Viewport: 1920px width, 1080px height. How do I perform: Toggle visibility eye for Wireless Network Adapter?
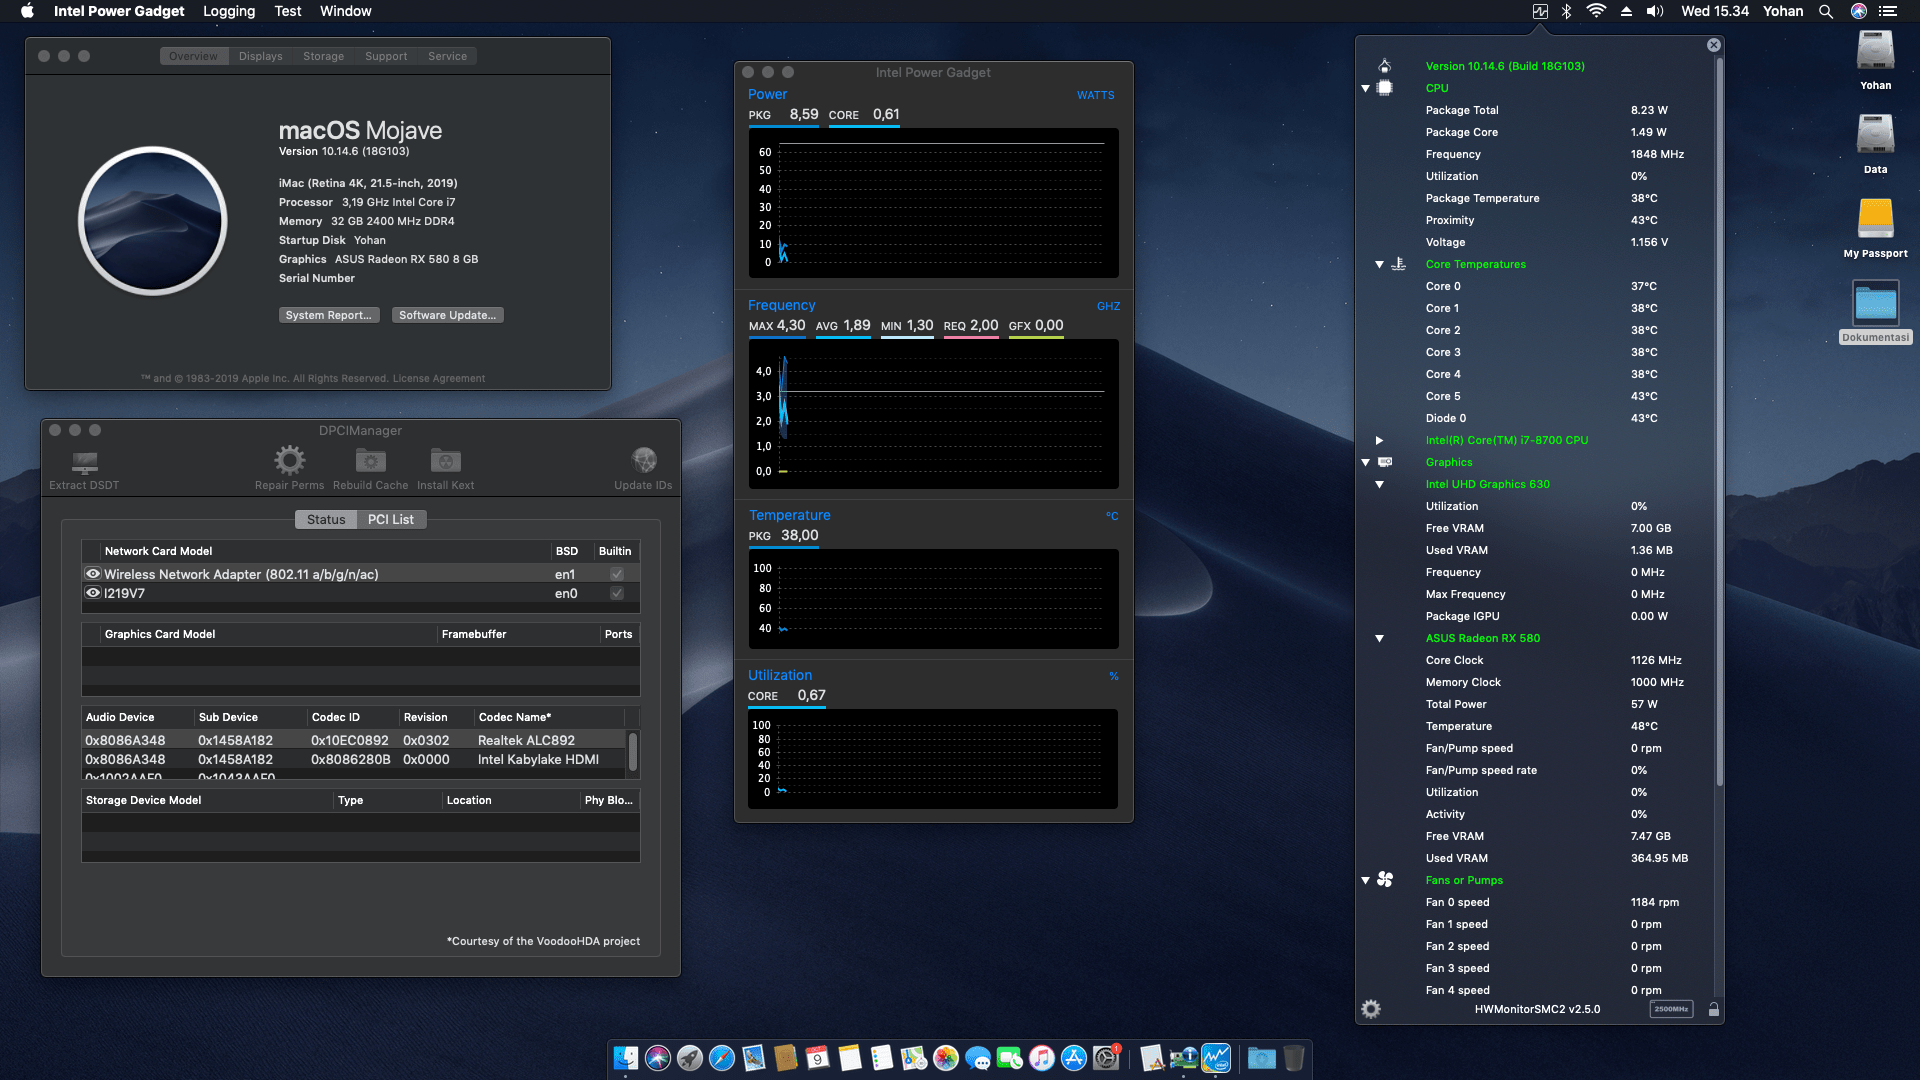coord(93,573)
